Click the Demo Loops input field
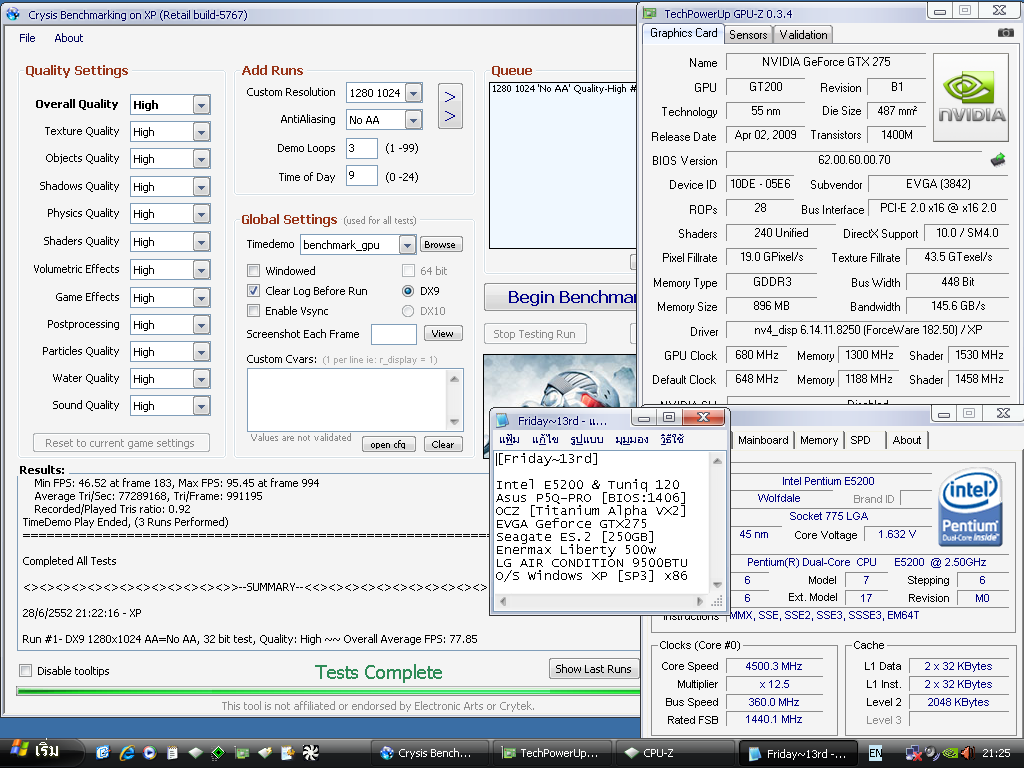Viewport: 1024px width, 768px height. (361, 148)
